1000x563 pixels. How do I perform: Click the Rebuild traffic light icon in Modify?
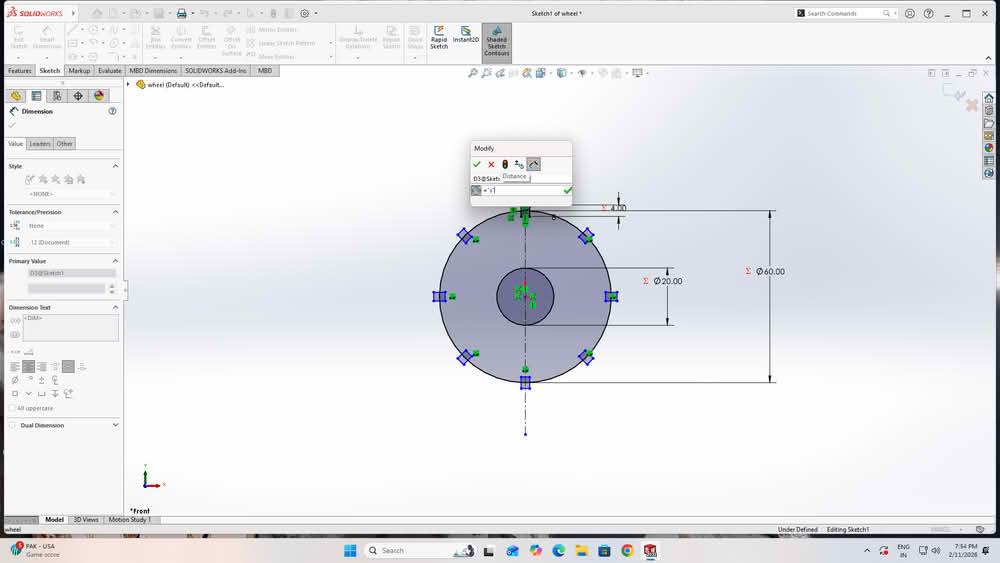(505, 165)
